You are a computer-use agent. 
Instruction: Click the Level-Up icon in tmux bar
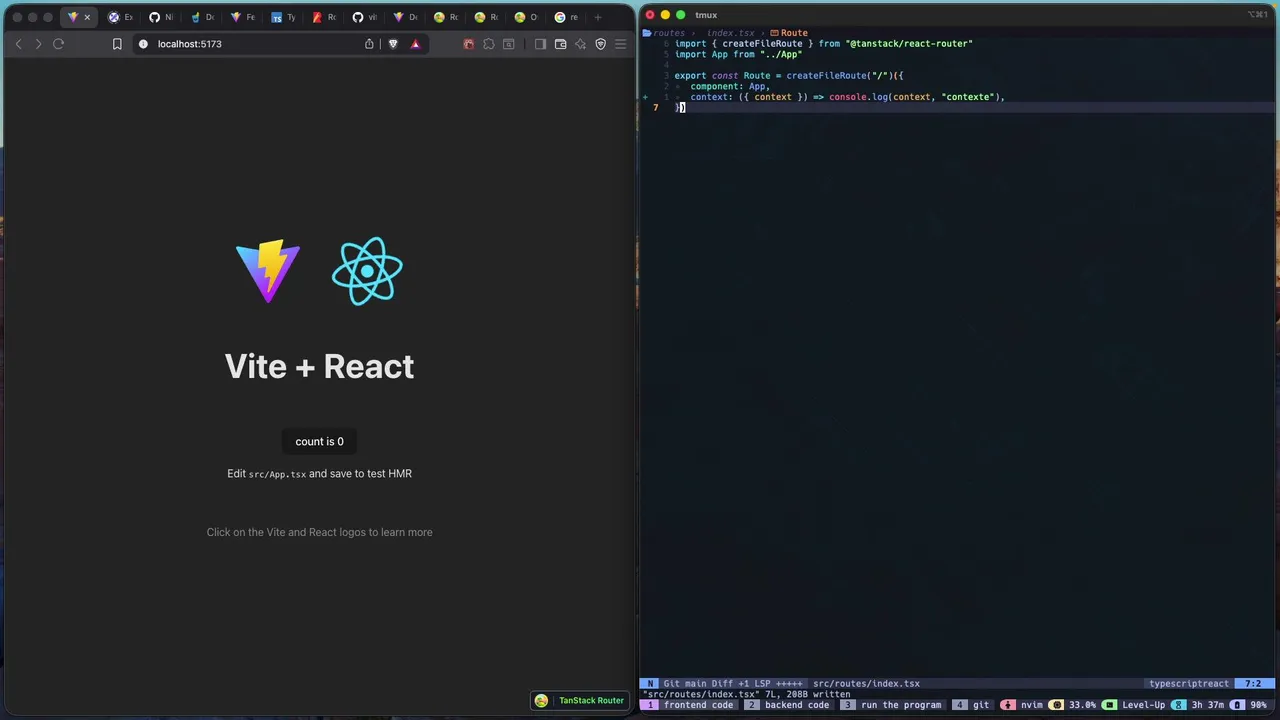(x=1109, y=705)
